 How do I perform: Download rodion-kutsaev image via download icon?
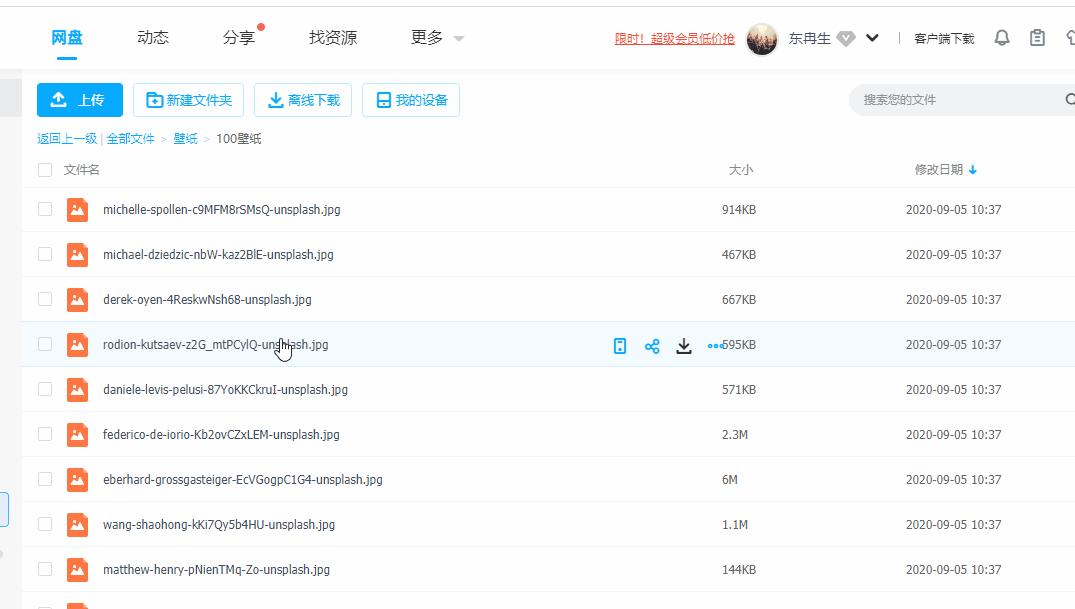[x=684, y=344]
